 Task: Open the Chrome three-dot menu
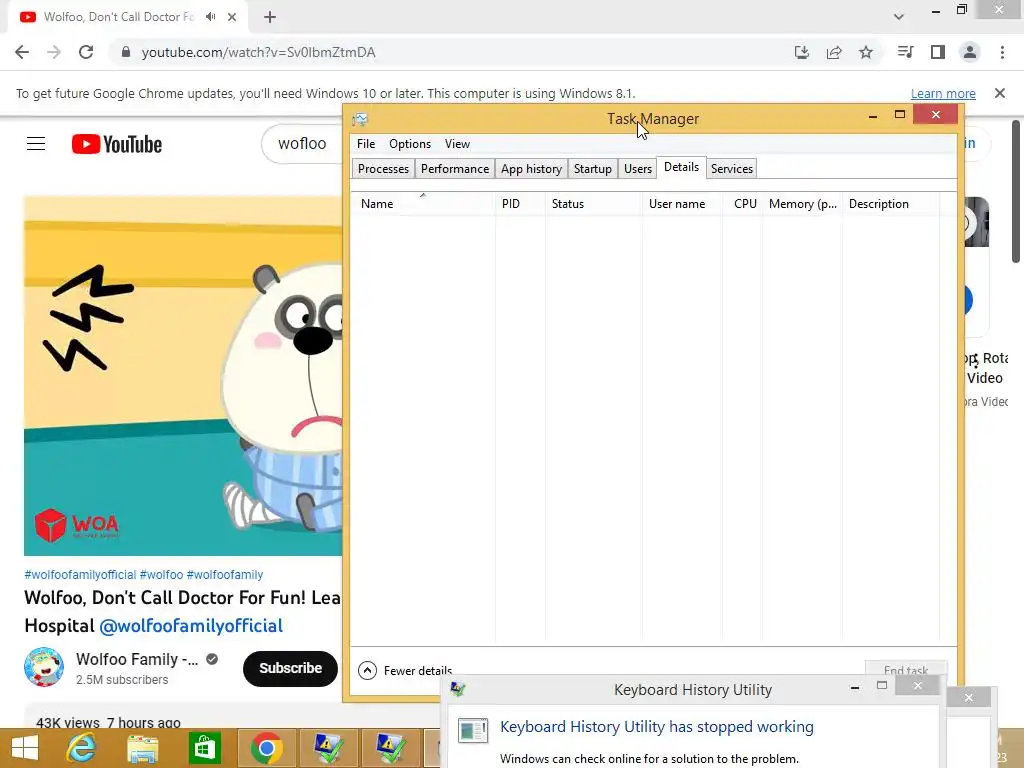(1002, 52)
